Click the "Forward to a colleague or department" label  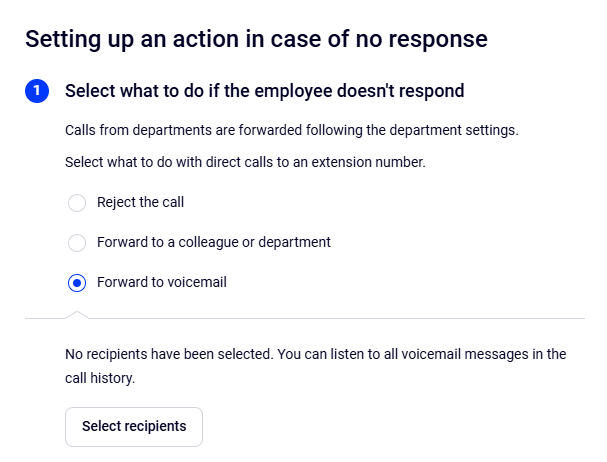click(x=213, y=242)
